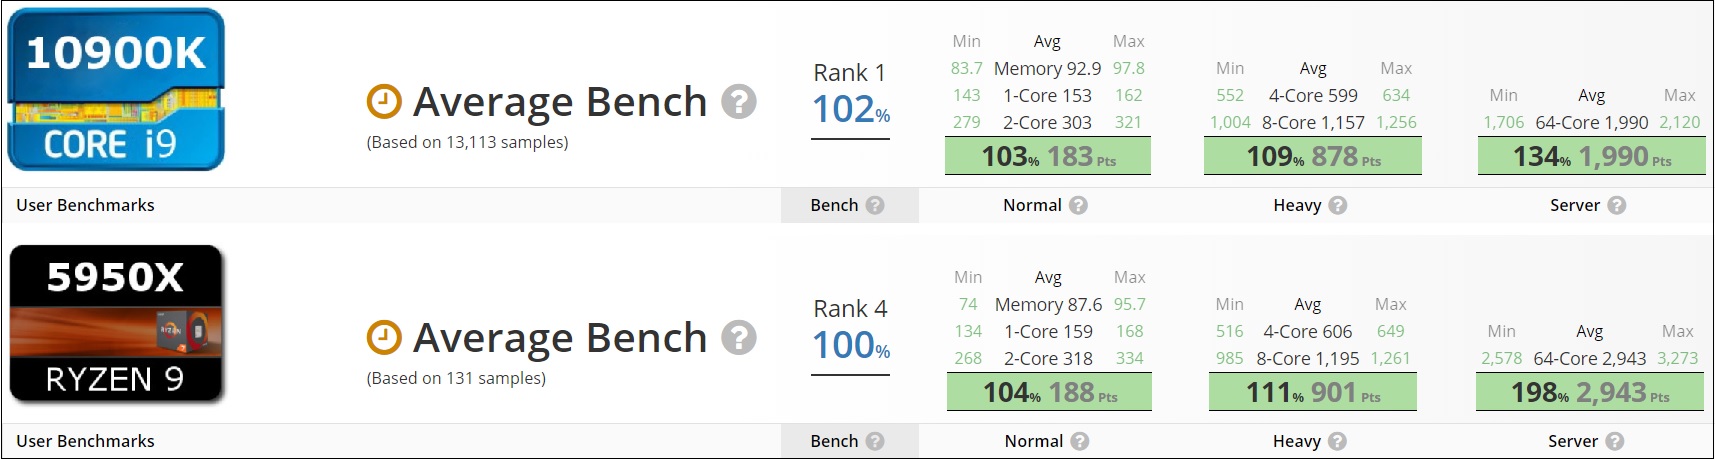Viewport: 1715px width, 459px height.
Task: Select the Bench tab in the 5950X row
Action: tap(835, 441)
